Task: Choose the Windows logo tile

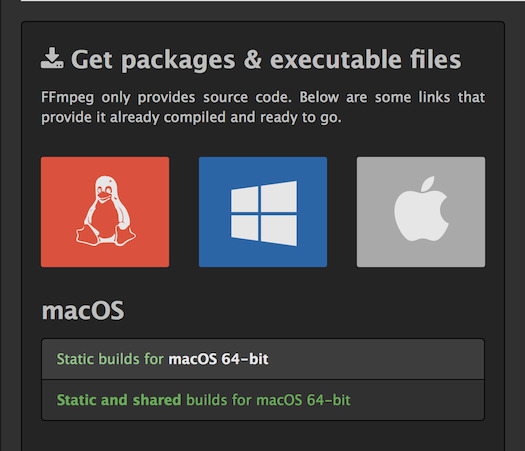Action: click(x=263, y=212)
